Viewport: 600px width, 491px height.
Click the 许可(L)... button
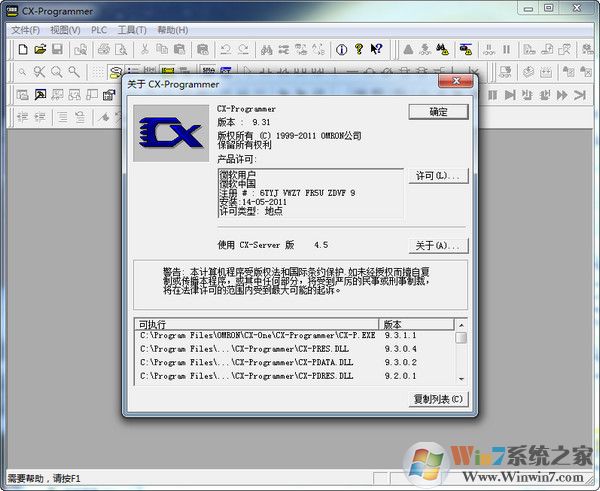tap(438, 176)
